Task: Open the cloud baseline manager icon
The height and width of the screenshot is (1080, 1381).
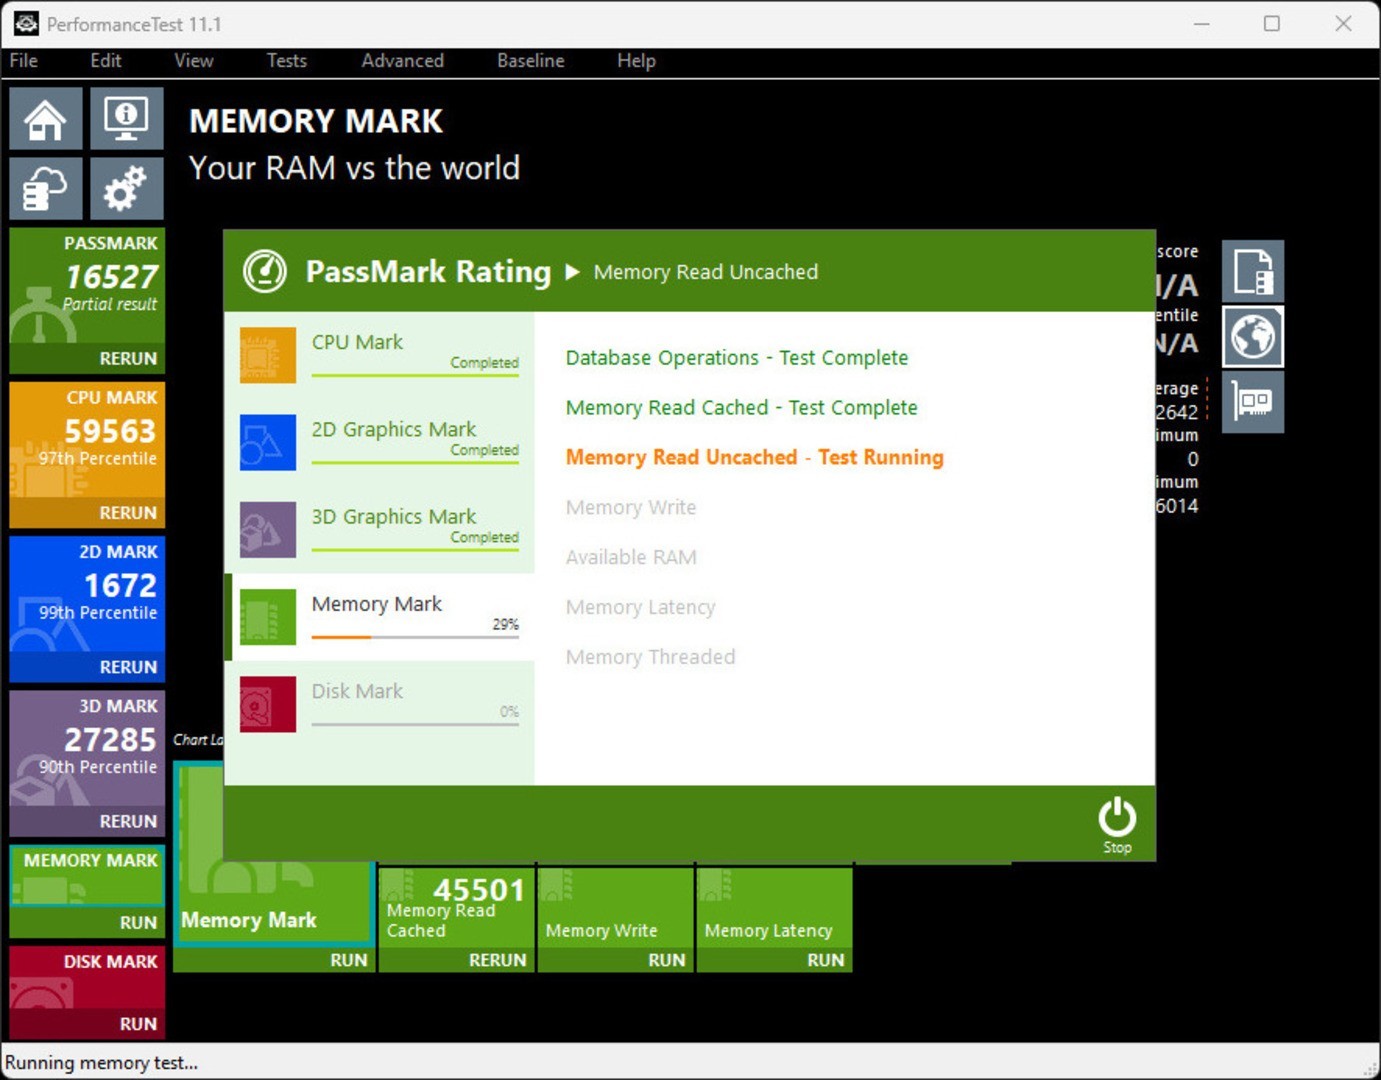Action: point(46,188)
